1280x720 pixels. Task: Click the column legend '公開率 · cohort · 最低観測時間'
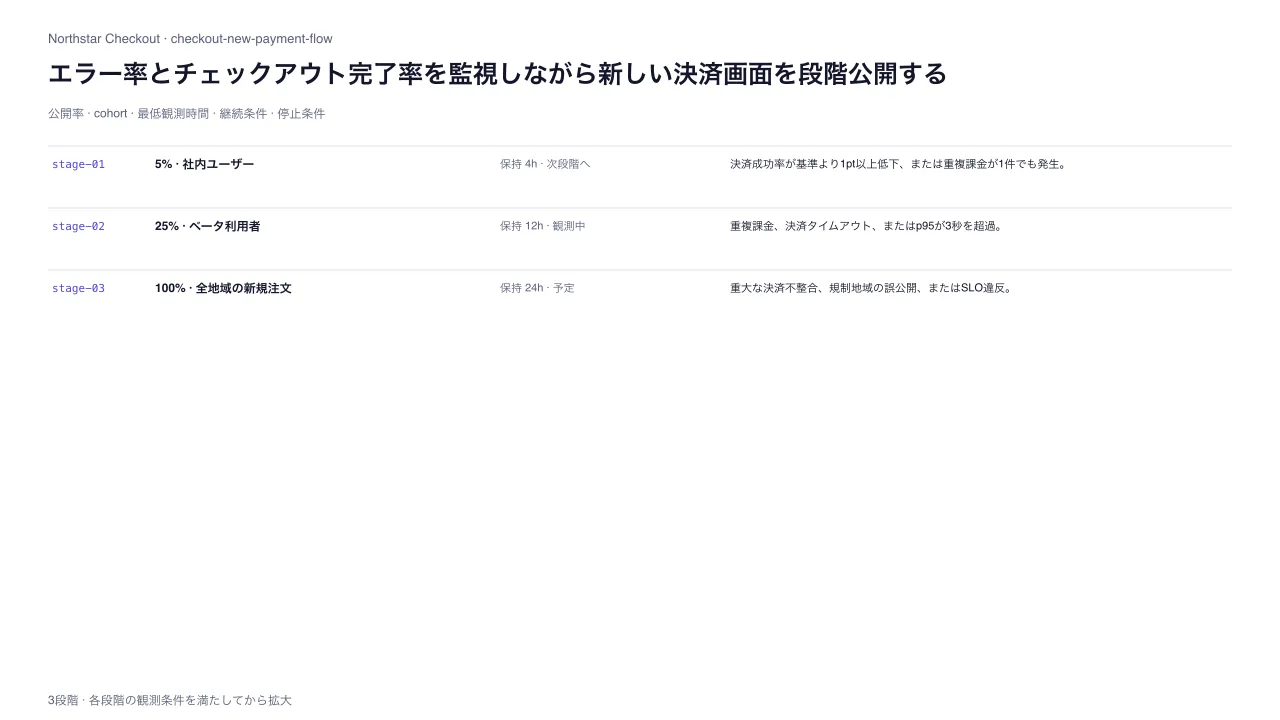[186, 114]
